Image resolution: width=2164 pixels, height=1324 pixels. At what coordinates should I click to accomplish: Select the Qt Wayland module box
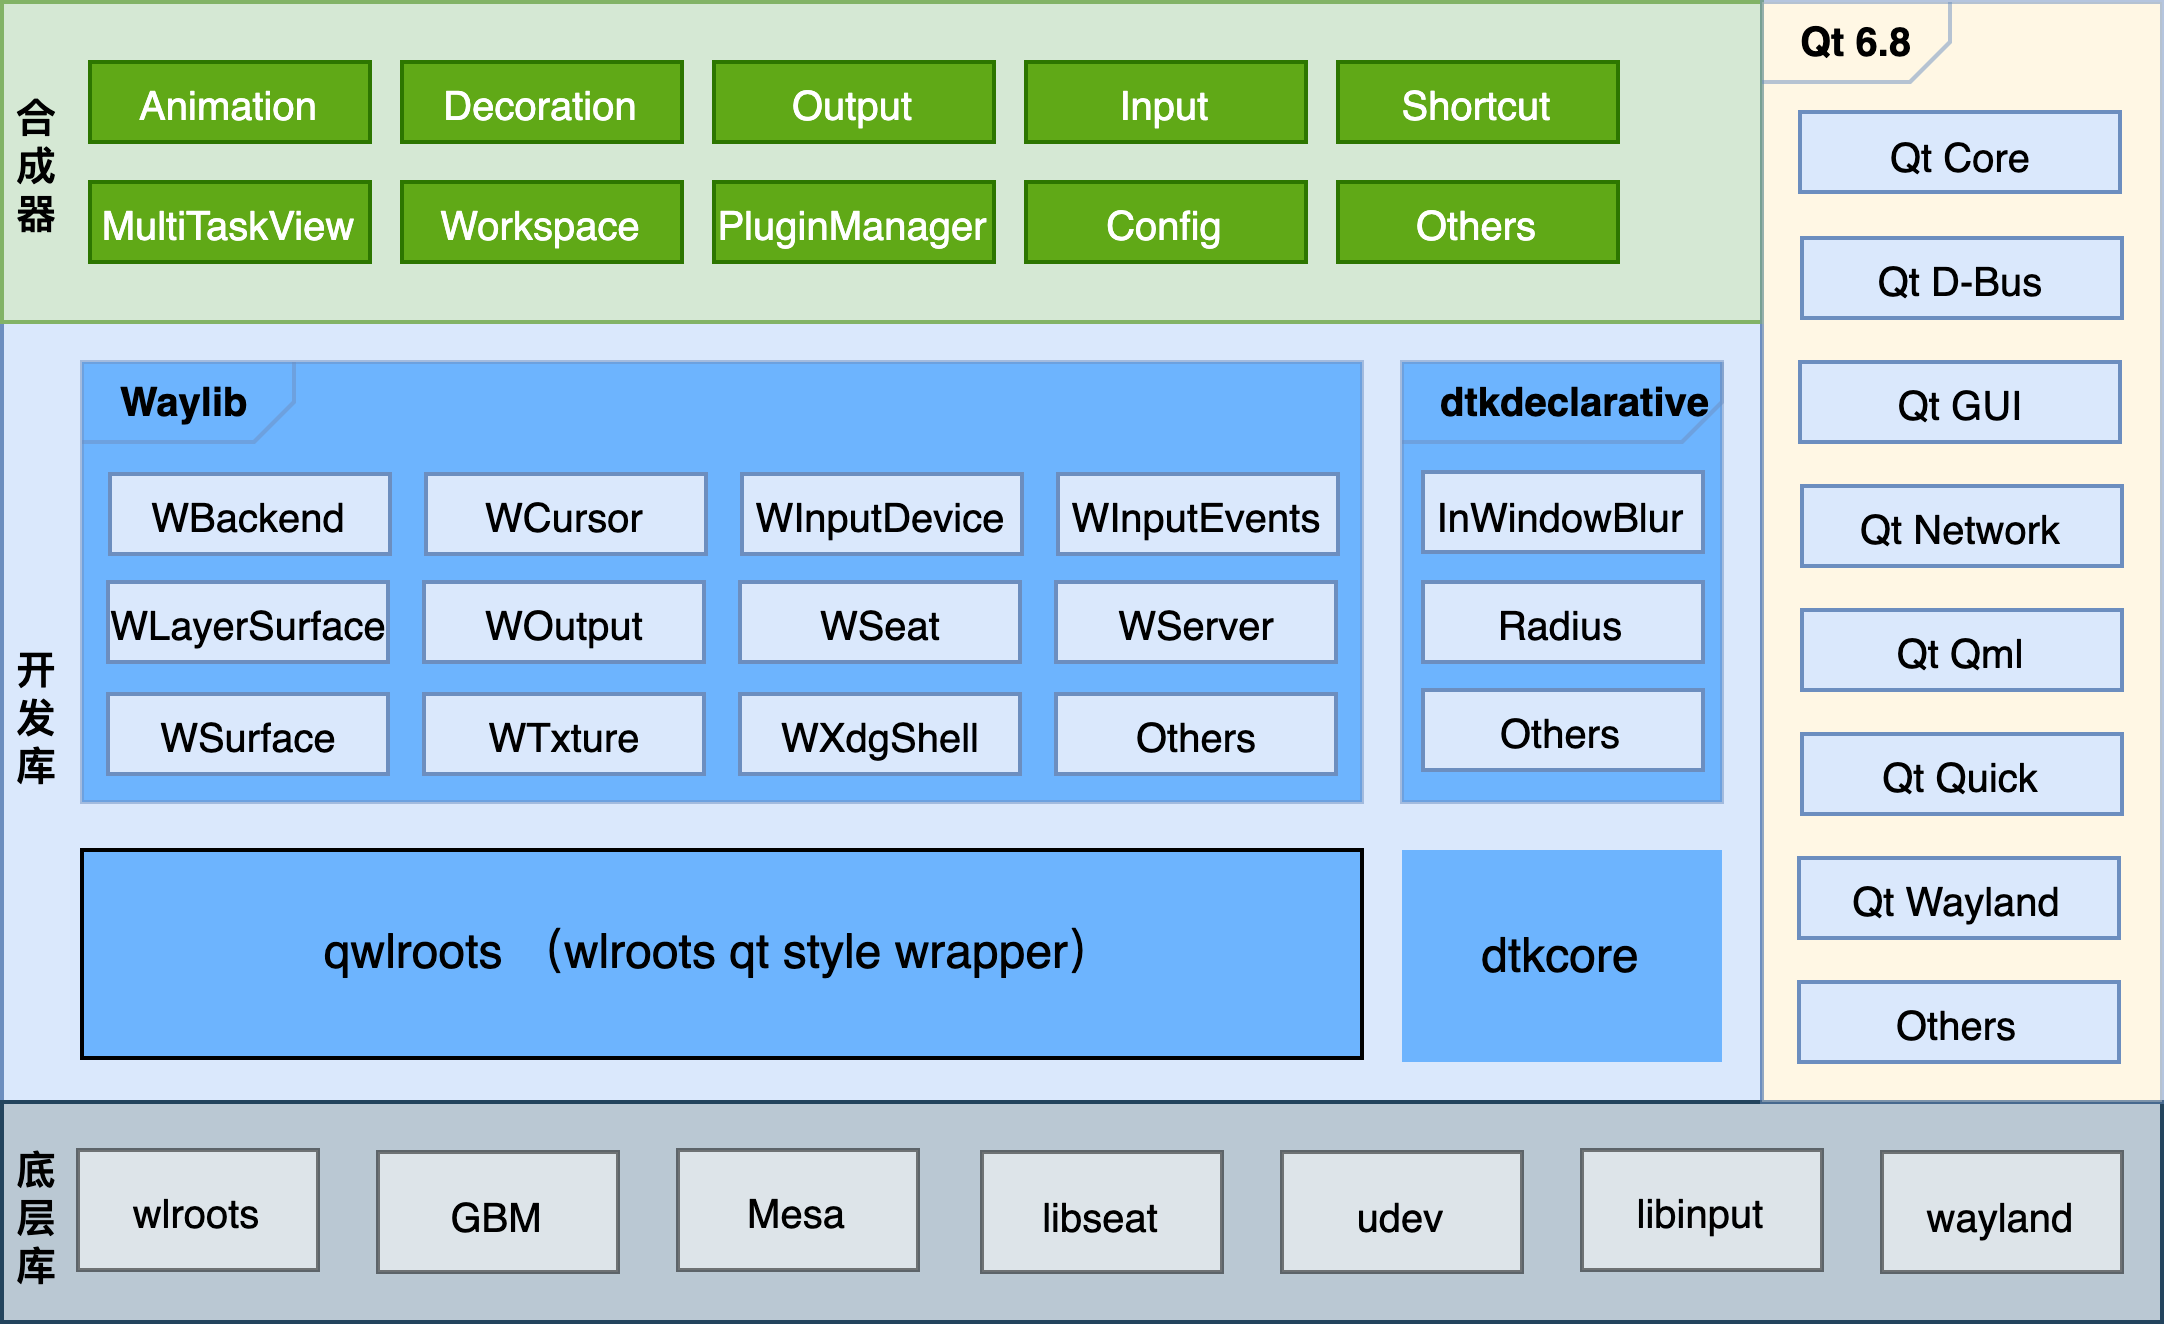pos(1957,899)
